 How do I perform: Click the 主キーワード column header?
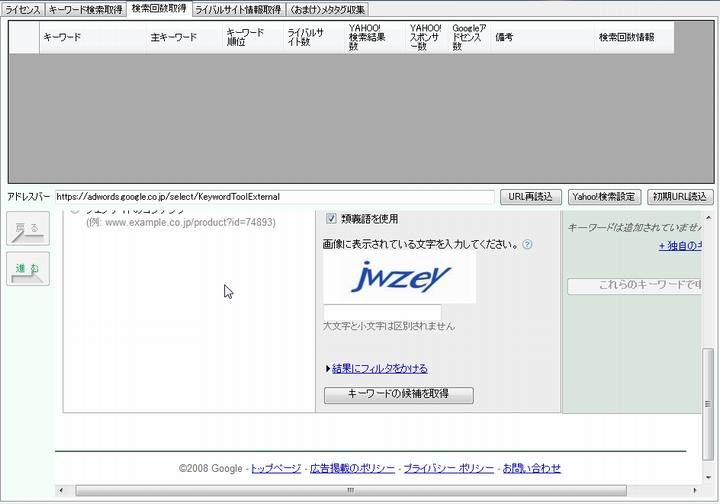pos(185,37)
